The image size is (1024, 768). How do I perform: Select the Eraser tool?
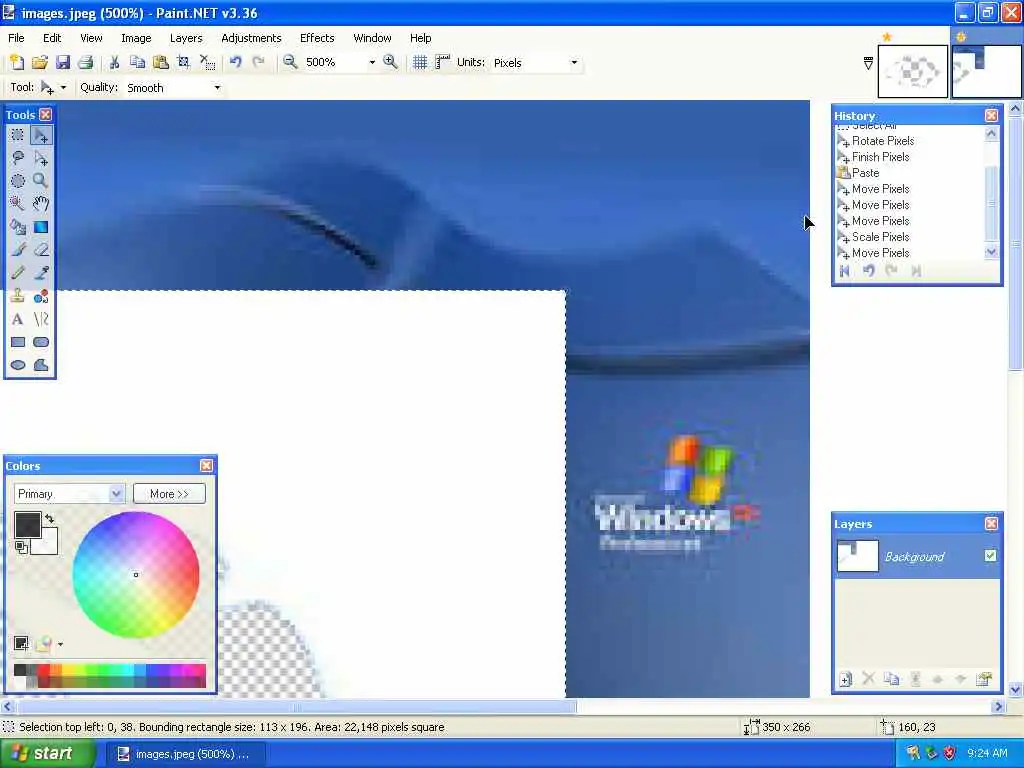40,249
